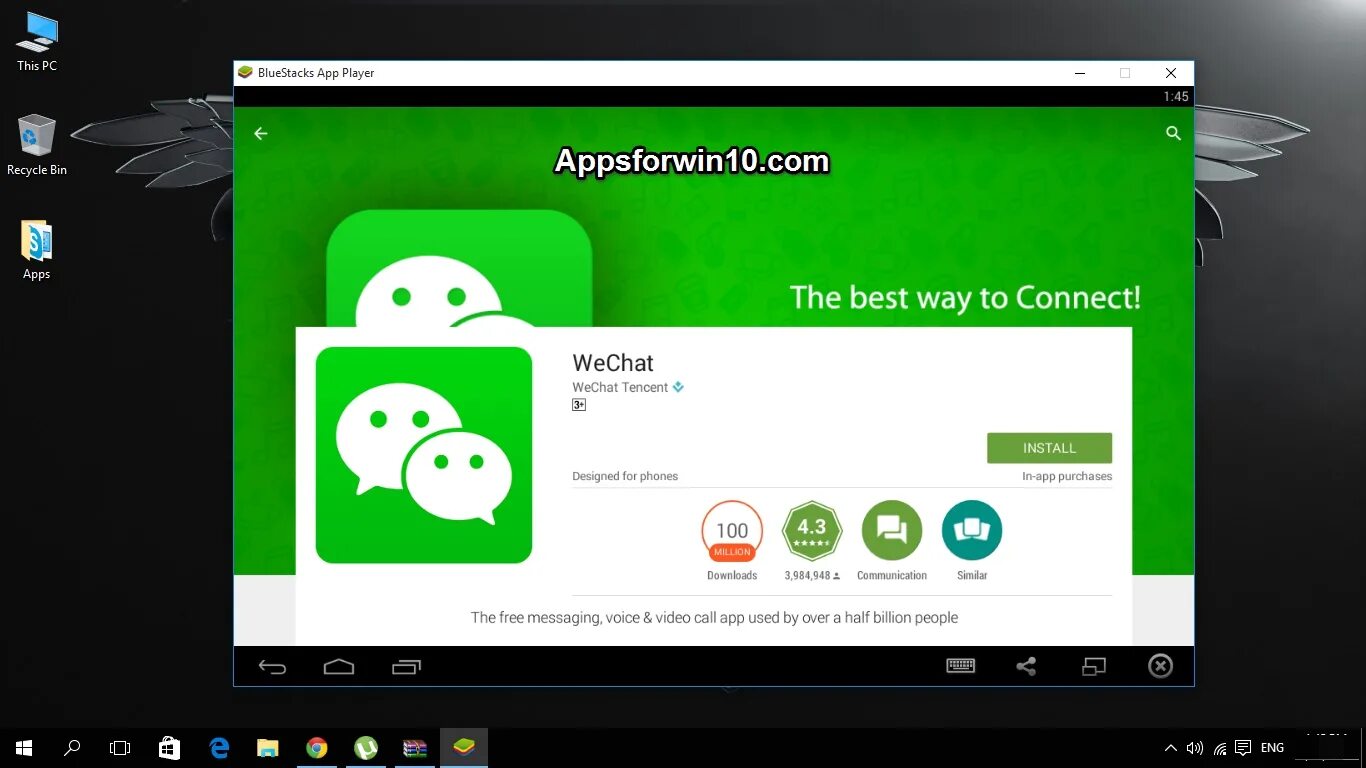Open This PC desktop icon
Image resolution: width=1366 pixels, height=768 pixels.
coord(37,43)
